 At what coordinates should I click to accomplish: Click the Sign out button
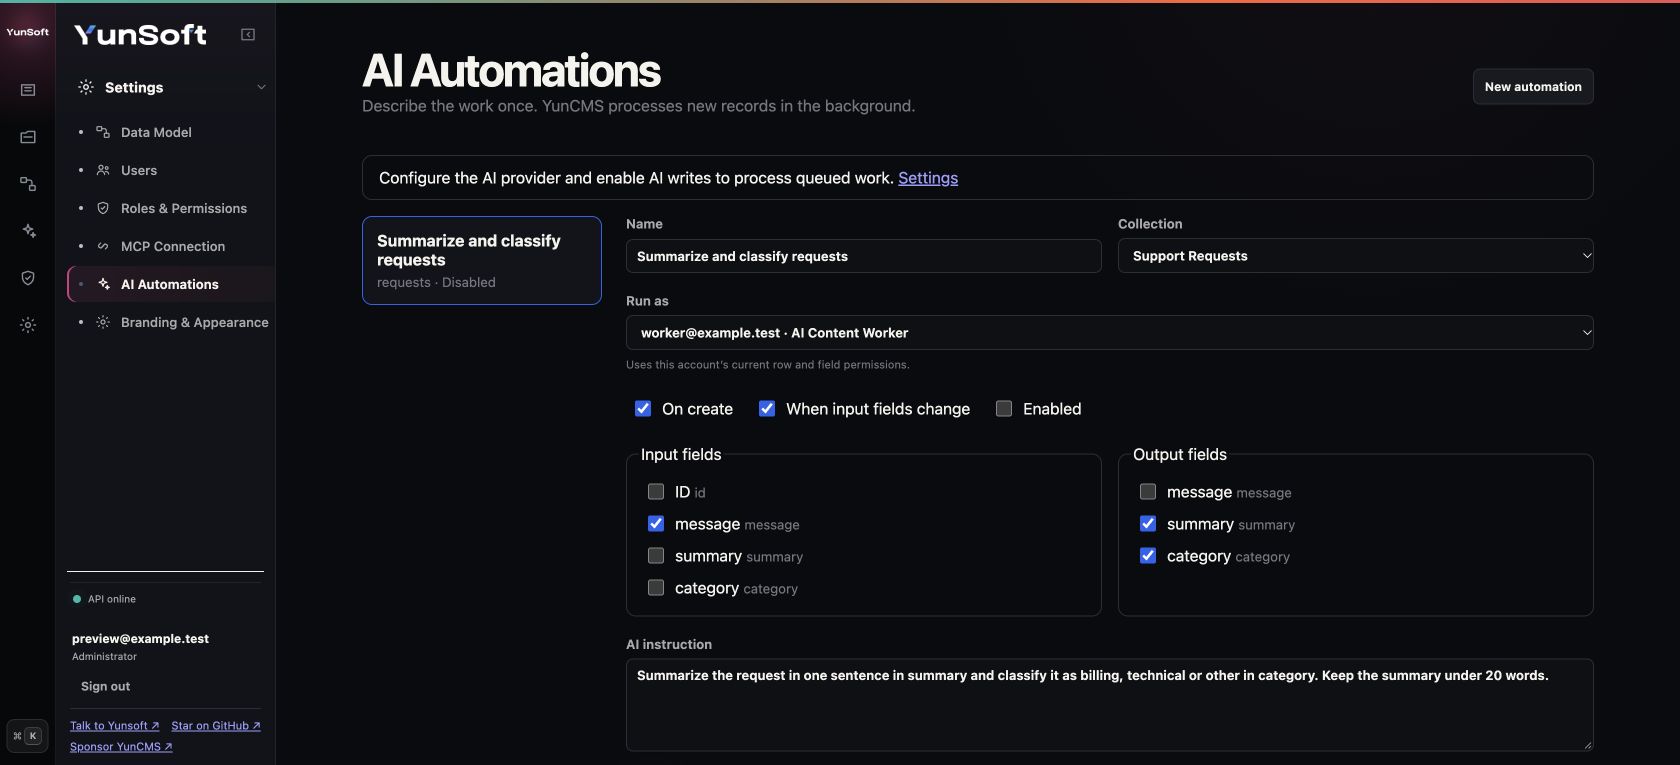click(x=106, y=686)
